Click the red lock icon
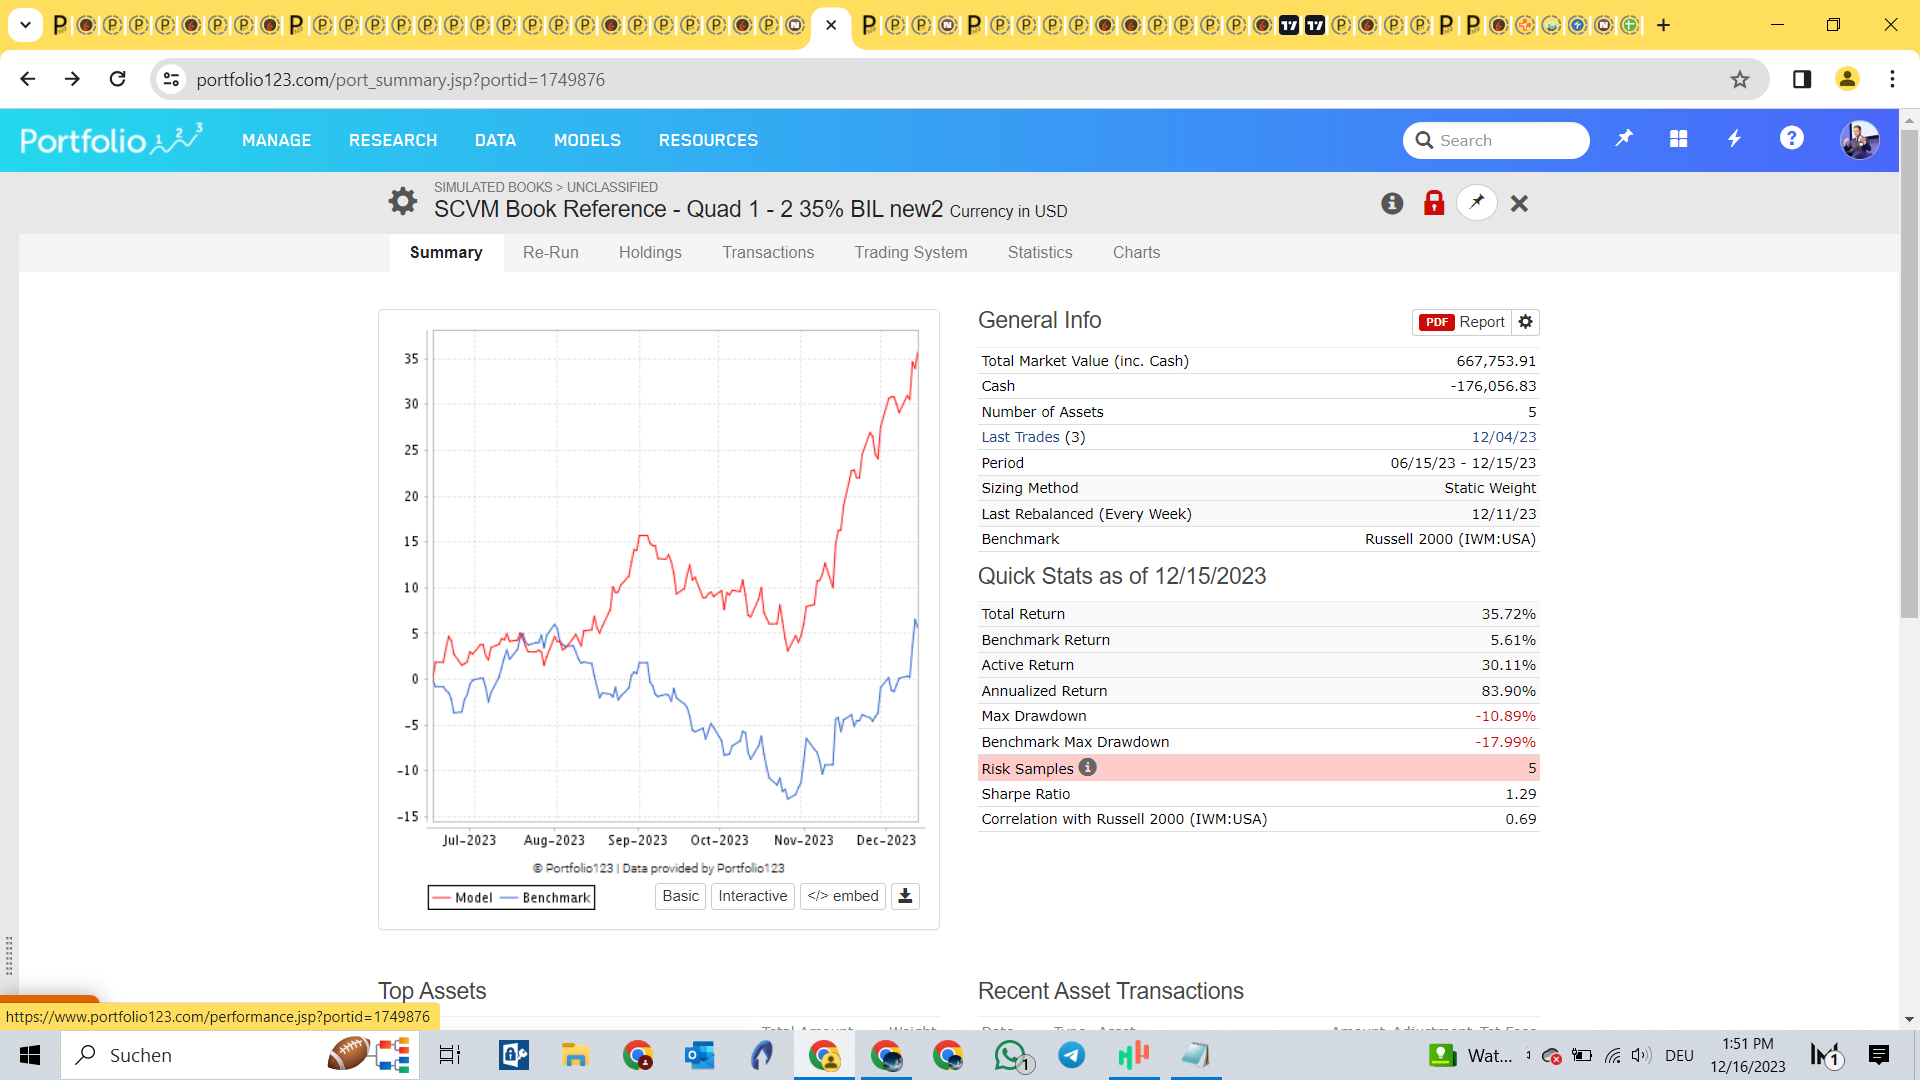Viewport: 1920px width, 1080px height. click(x=1434, y=204)
